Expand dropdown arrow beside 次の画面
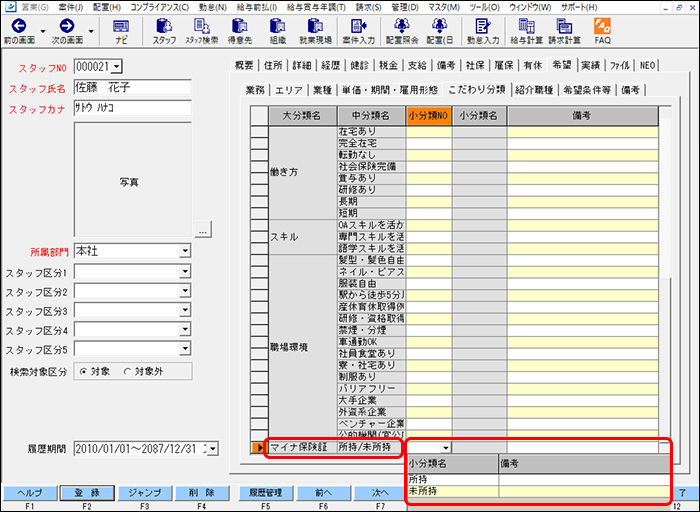 91,31
